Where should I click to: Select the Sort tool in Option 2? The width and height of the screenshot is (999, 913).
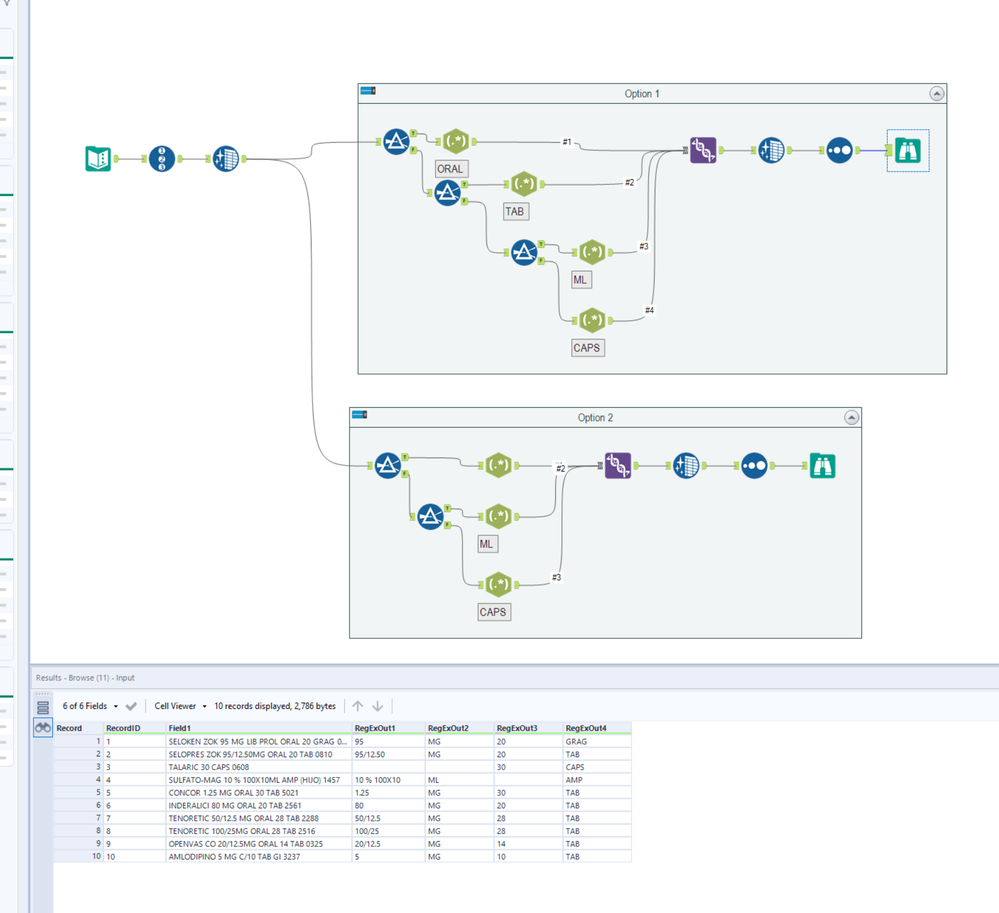(754, 466)
